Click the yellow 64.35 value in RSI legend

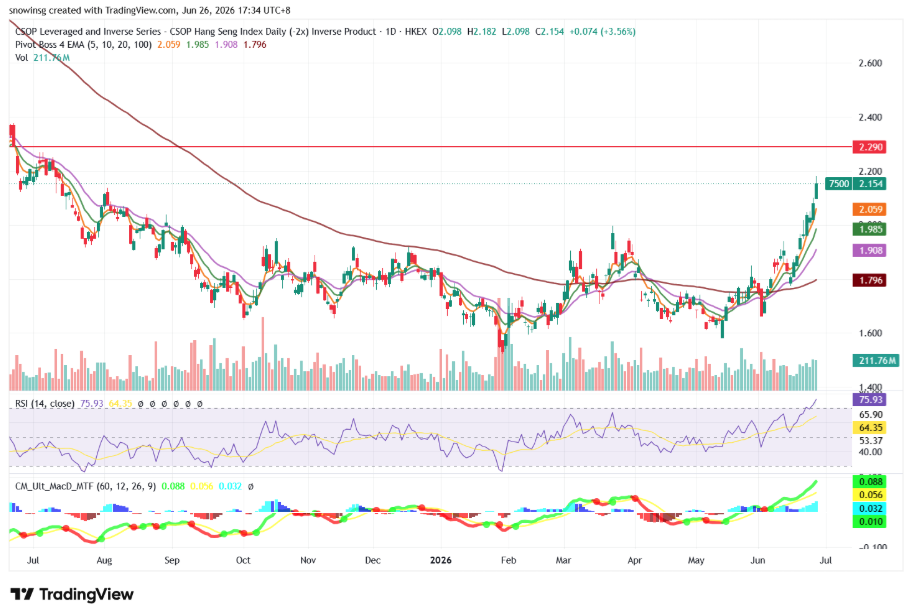pyautogui.click(x=120, y=403)
